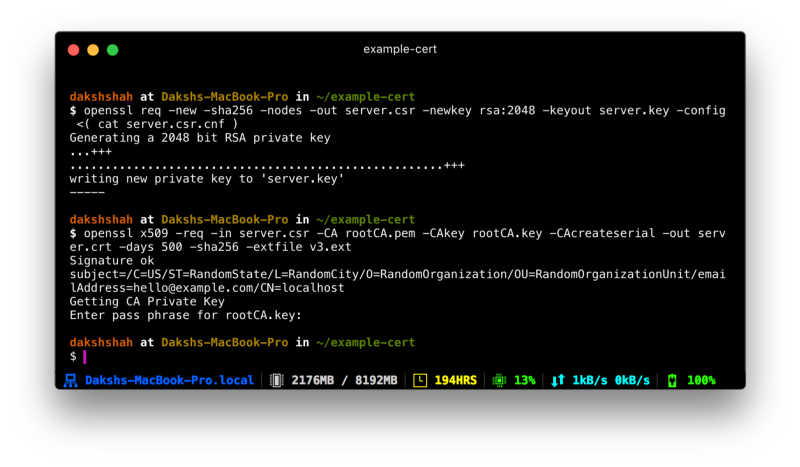Image resolution: width=800 pixels, height=467 pixels.
Task: Click the 194HRS uptime indicator
Action: click(456, 380)
